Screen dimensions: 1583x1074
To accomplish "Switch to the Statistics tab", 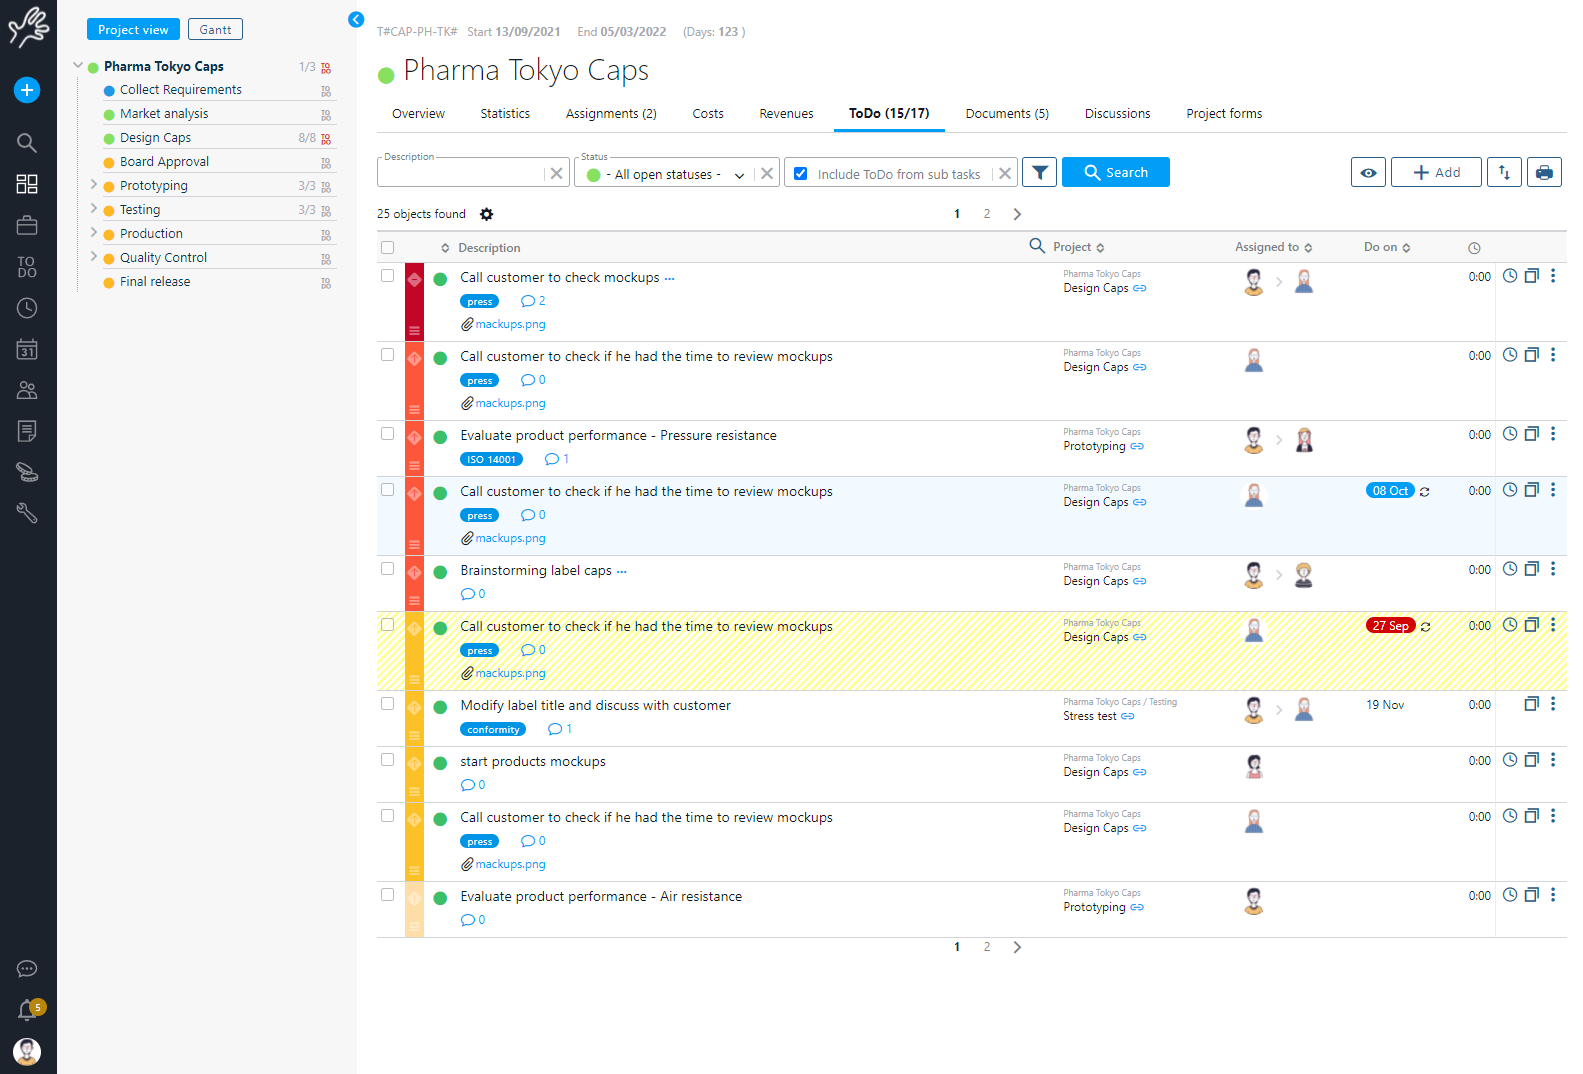I will pos(505,114).
